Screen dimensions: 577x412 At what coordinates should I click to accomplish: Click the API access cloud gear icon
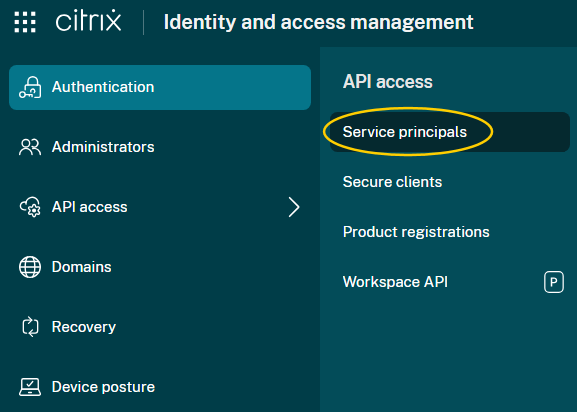30,207
